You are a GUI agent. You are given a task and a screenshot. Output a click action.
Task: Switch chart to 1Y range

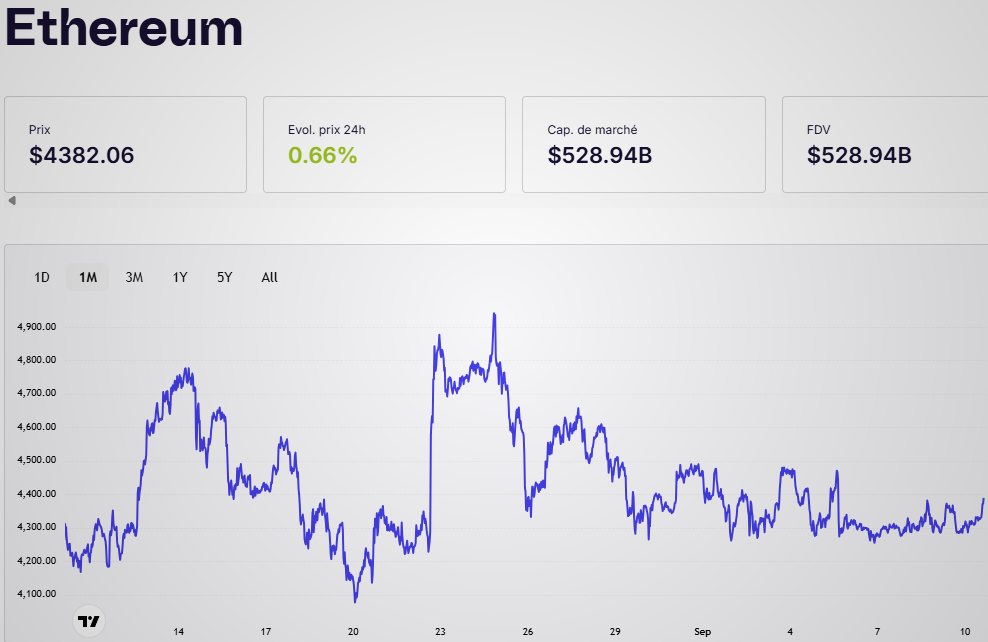[180, 277]
